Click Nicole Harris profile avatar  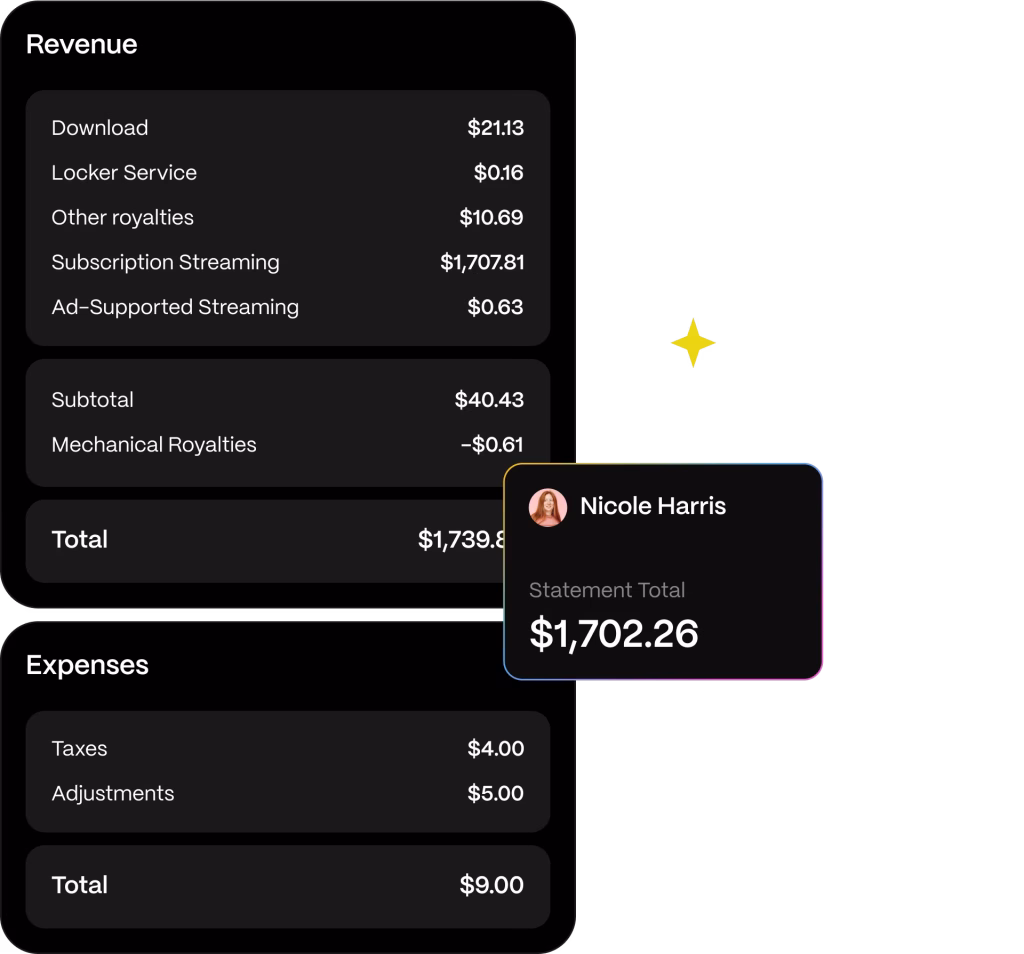(x=547, y=507)
